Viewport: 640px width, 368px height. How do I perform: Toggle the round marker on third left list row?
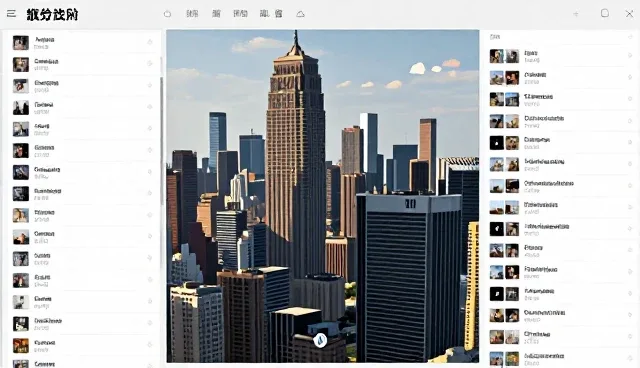(150, 85)
